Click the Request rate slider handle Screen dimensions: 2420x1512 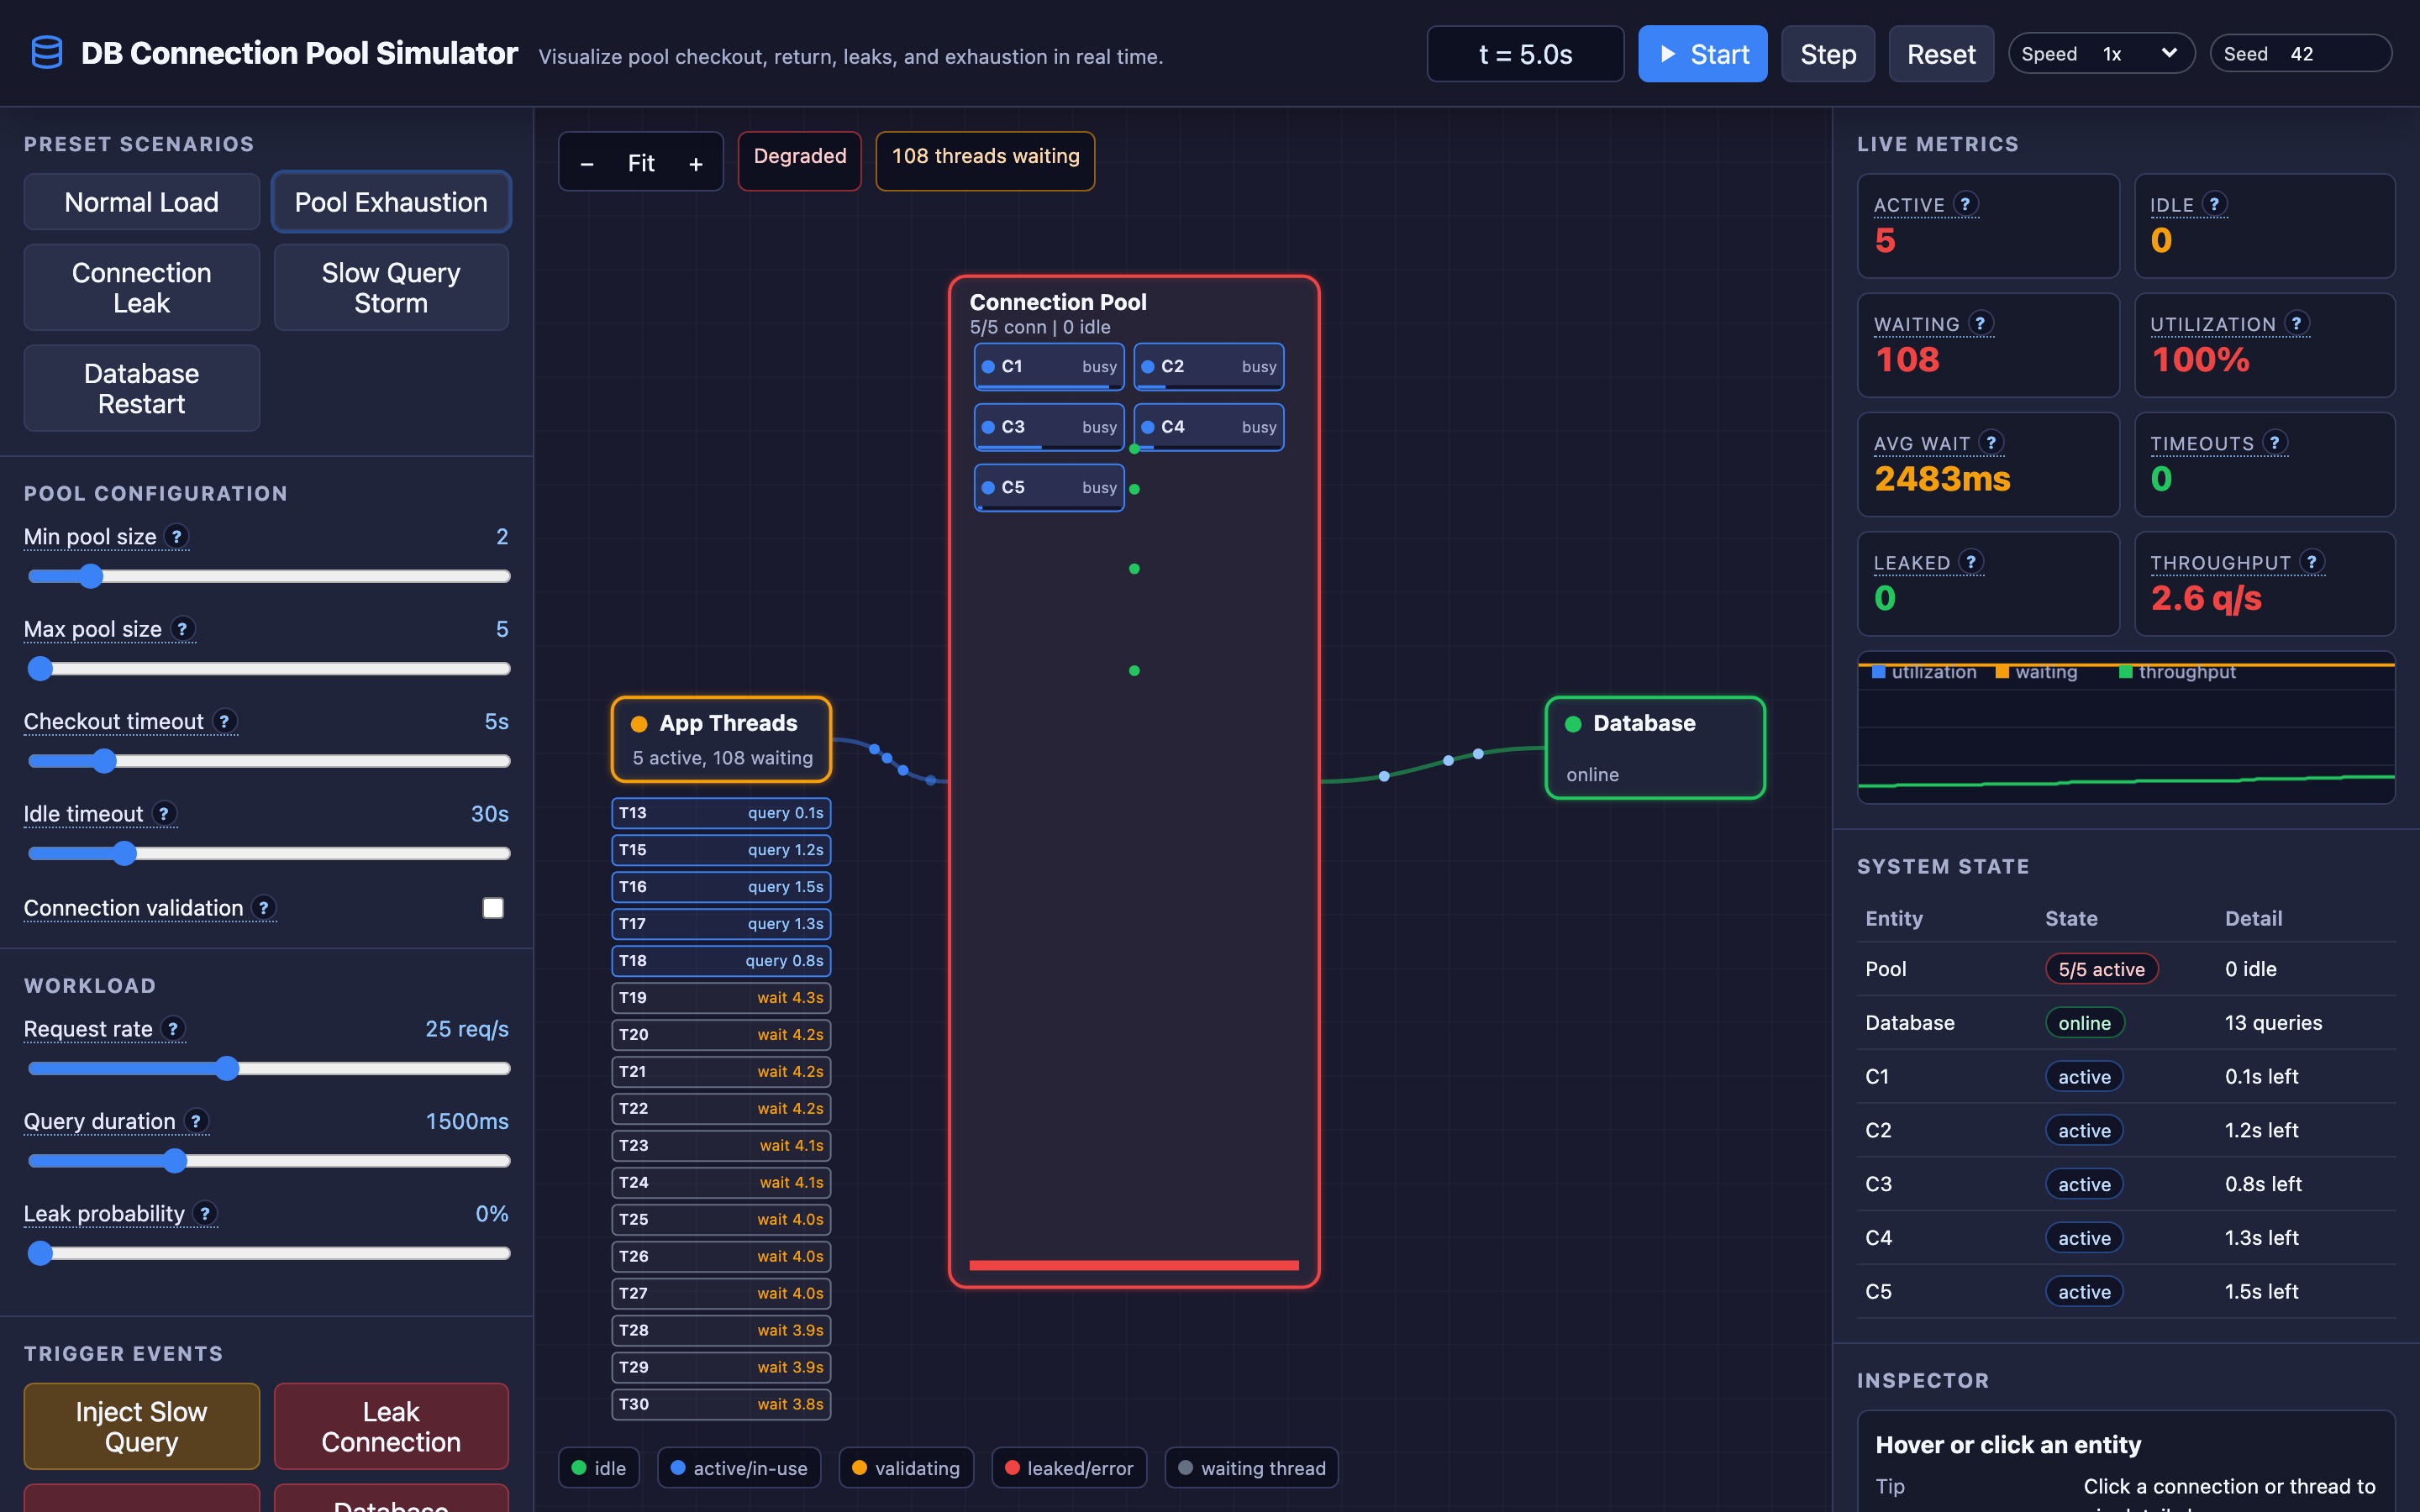point(227,1068)
